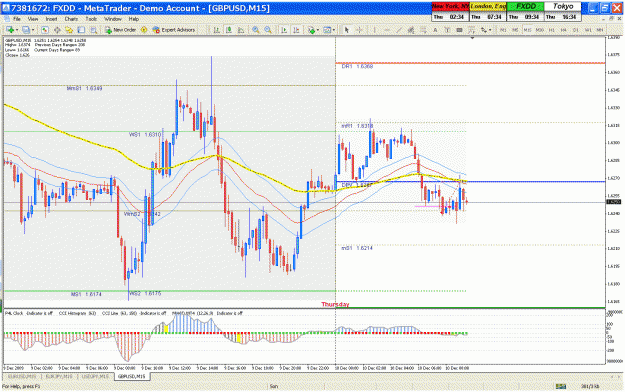Select the GBPUSD,M15 chart tab
Viewport: 625px width, 392px height.
[132, 376]
